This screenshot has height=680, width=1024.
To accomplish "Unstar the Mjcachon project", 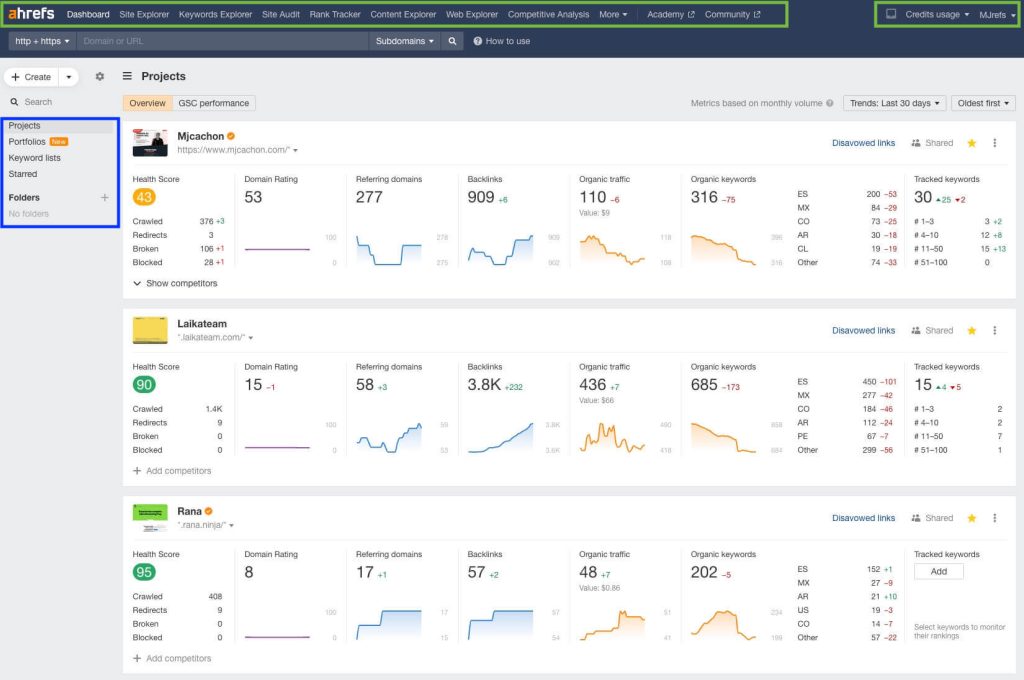I will [x=971, y=143].
